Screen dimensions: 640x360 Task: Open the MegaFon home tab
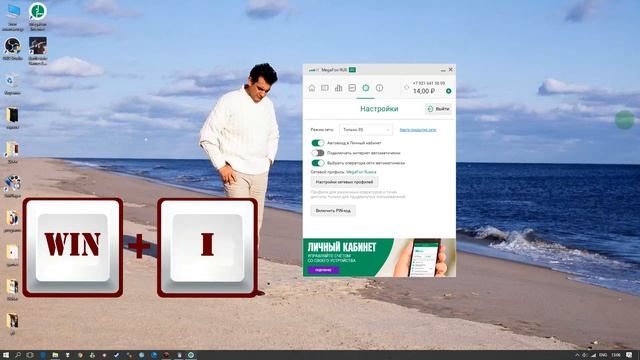coord(312,88)
